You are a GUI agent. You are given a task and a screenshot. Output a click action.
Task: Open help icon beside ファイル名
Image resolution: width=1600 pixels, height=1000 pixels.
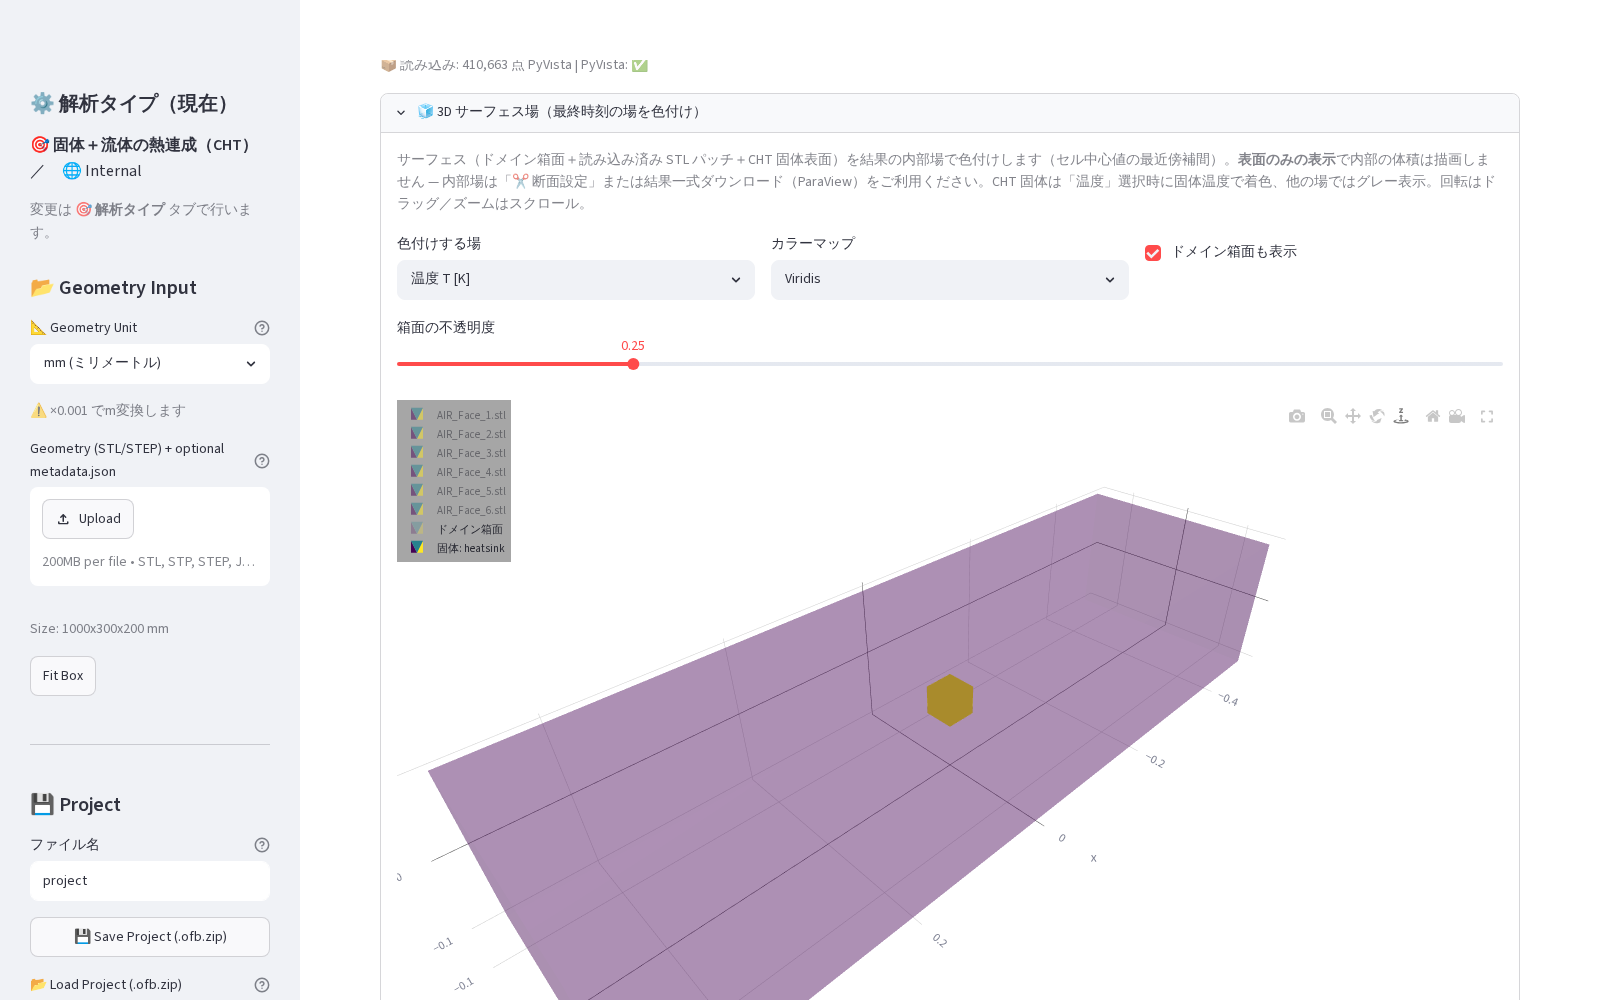(262, 845)
